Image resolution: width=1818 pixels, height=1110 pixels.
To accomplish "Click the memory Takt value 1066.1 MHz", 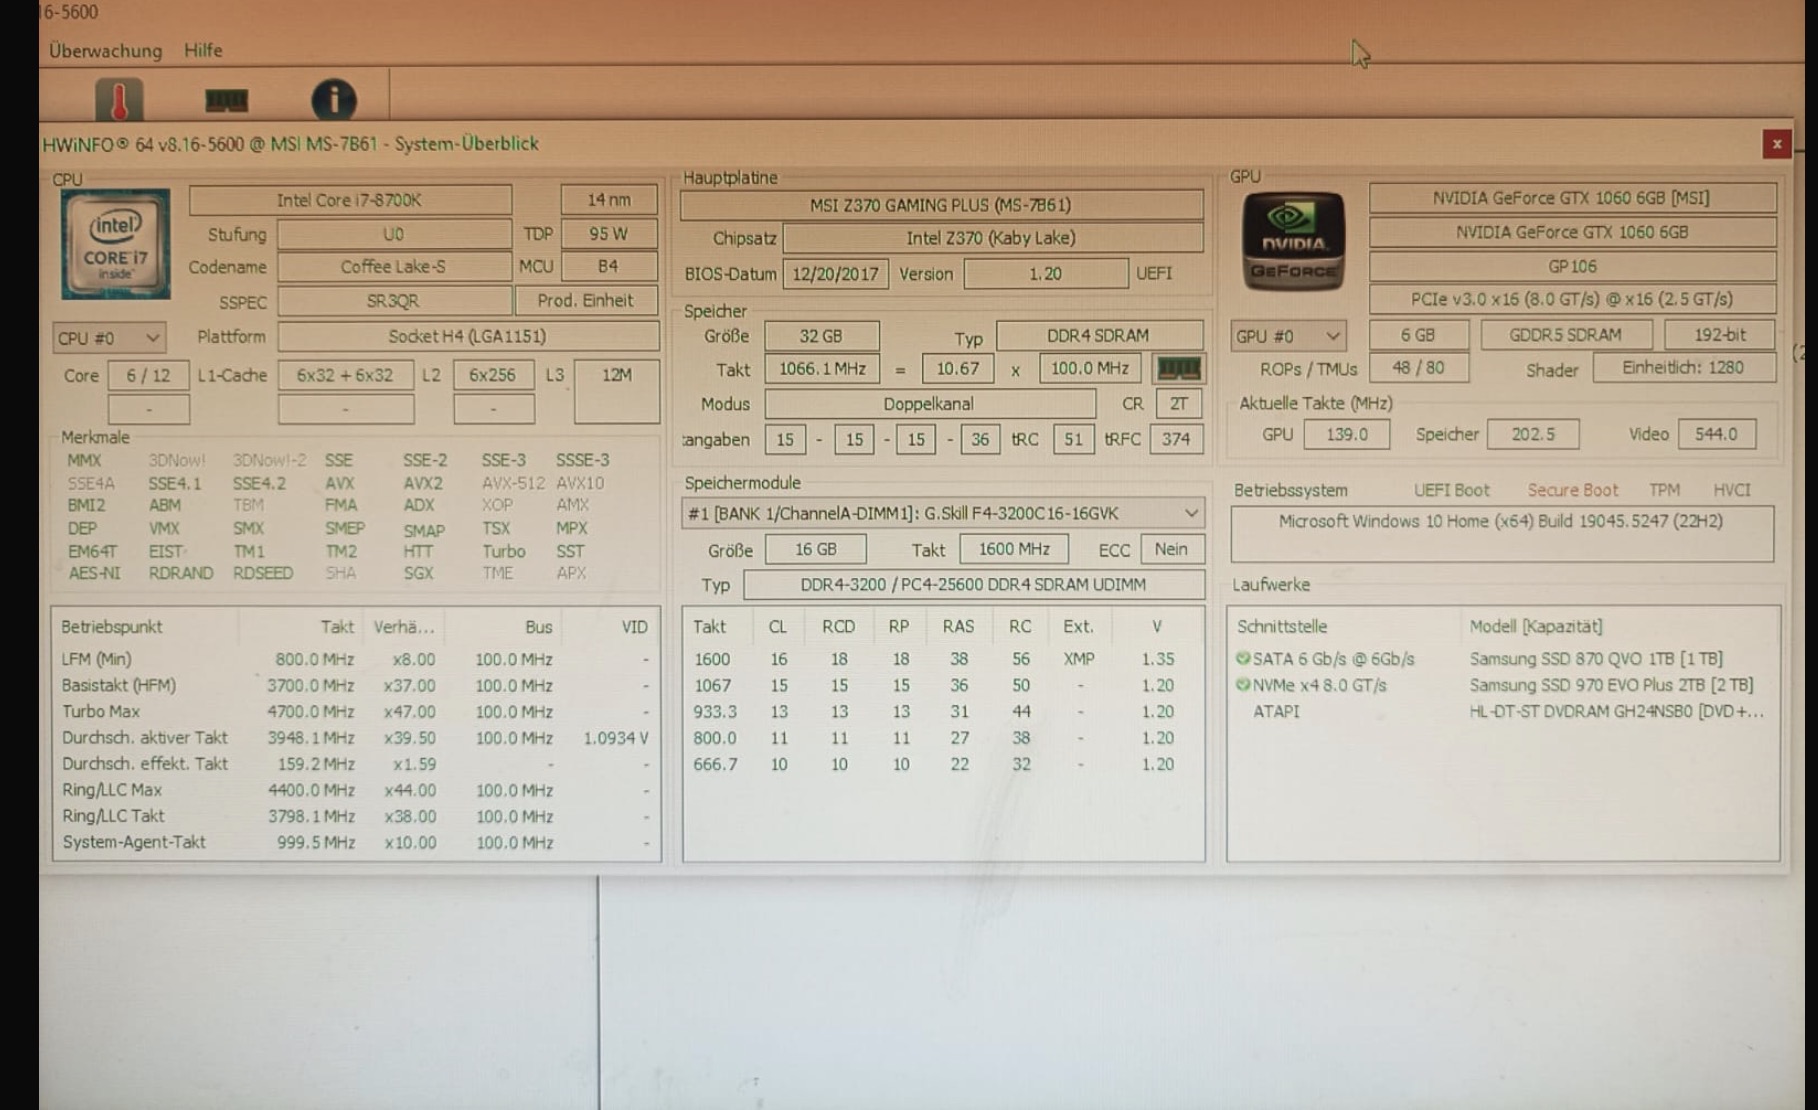I will (x=822, y=369).
